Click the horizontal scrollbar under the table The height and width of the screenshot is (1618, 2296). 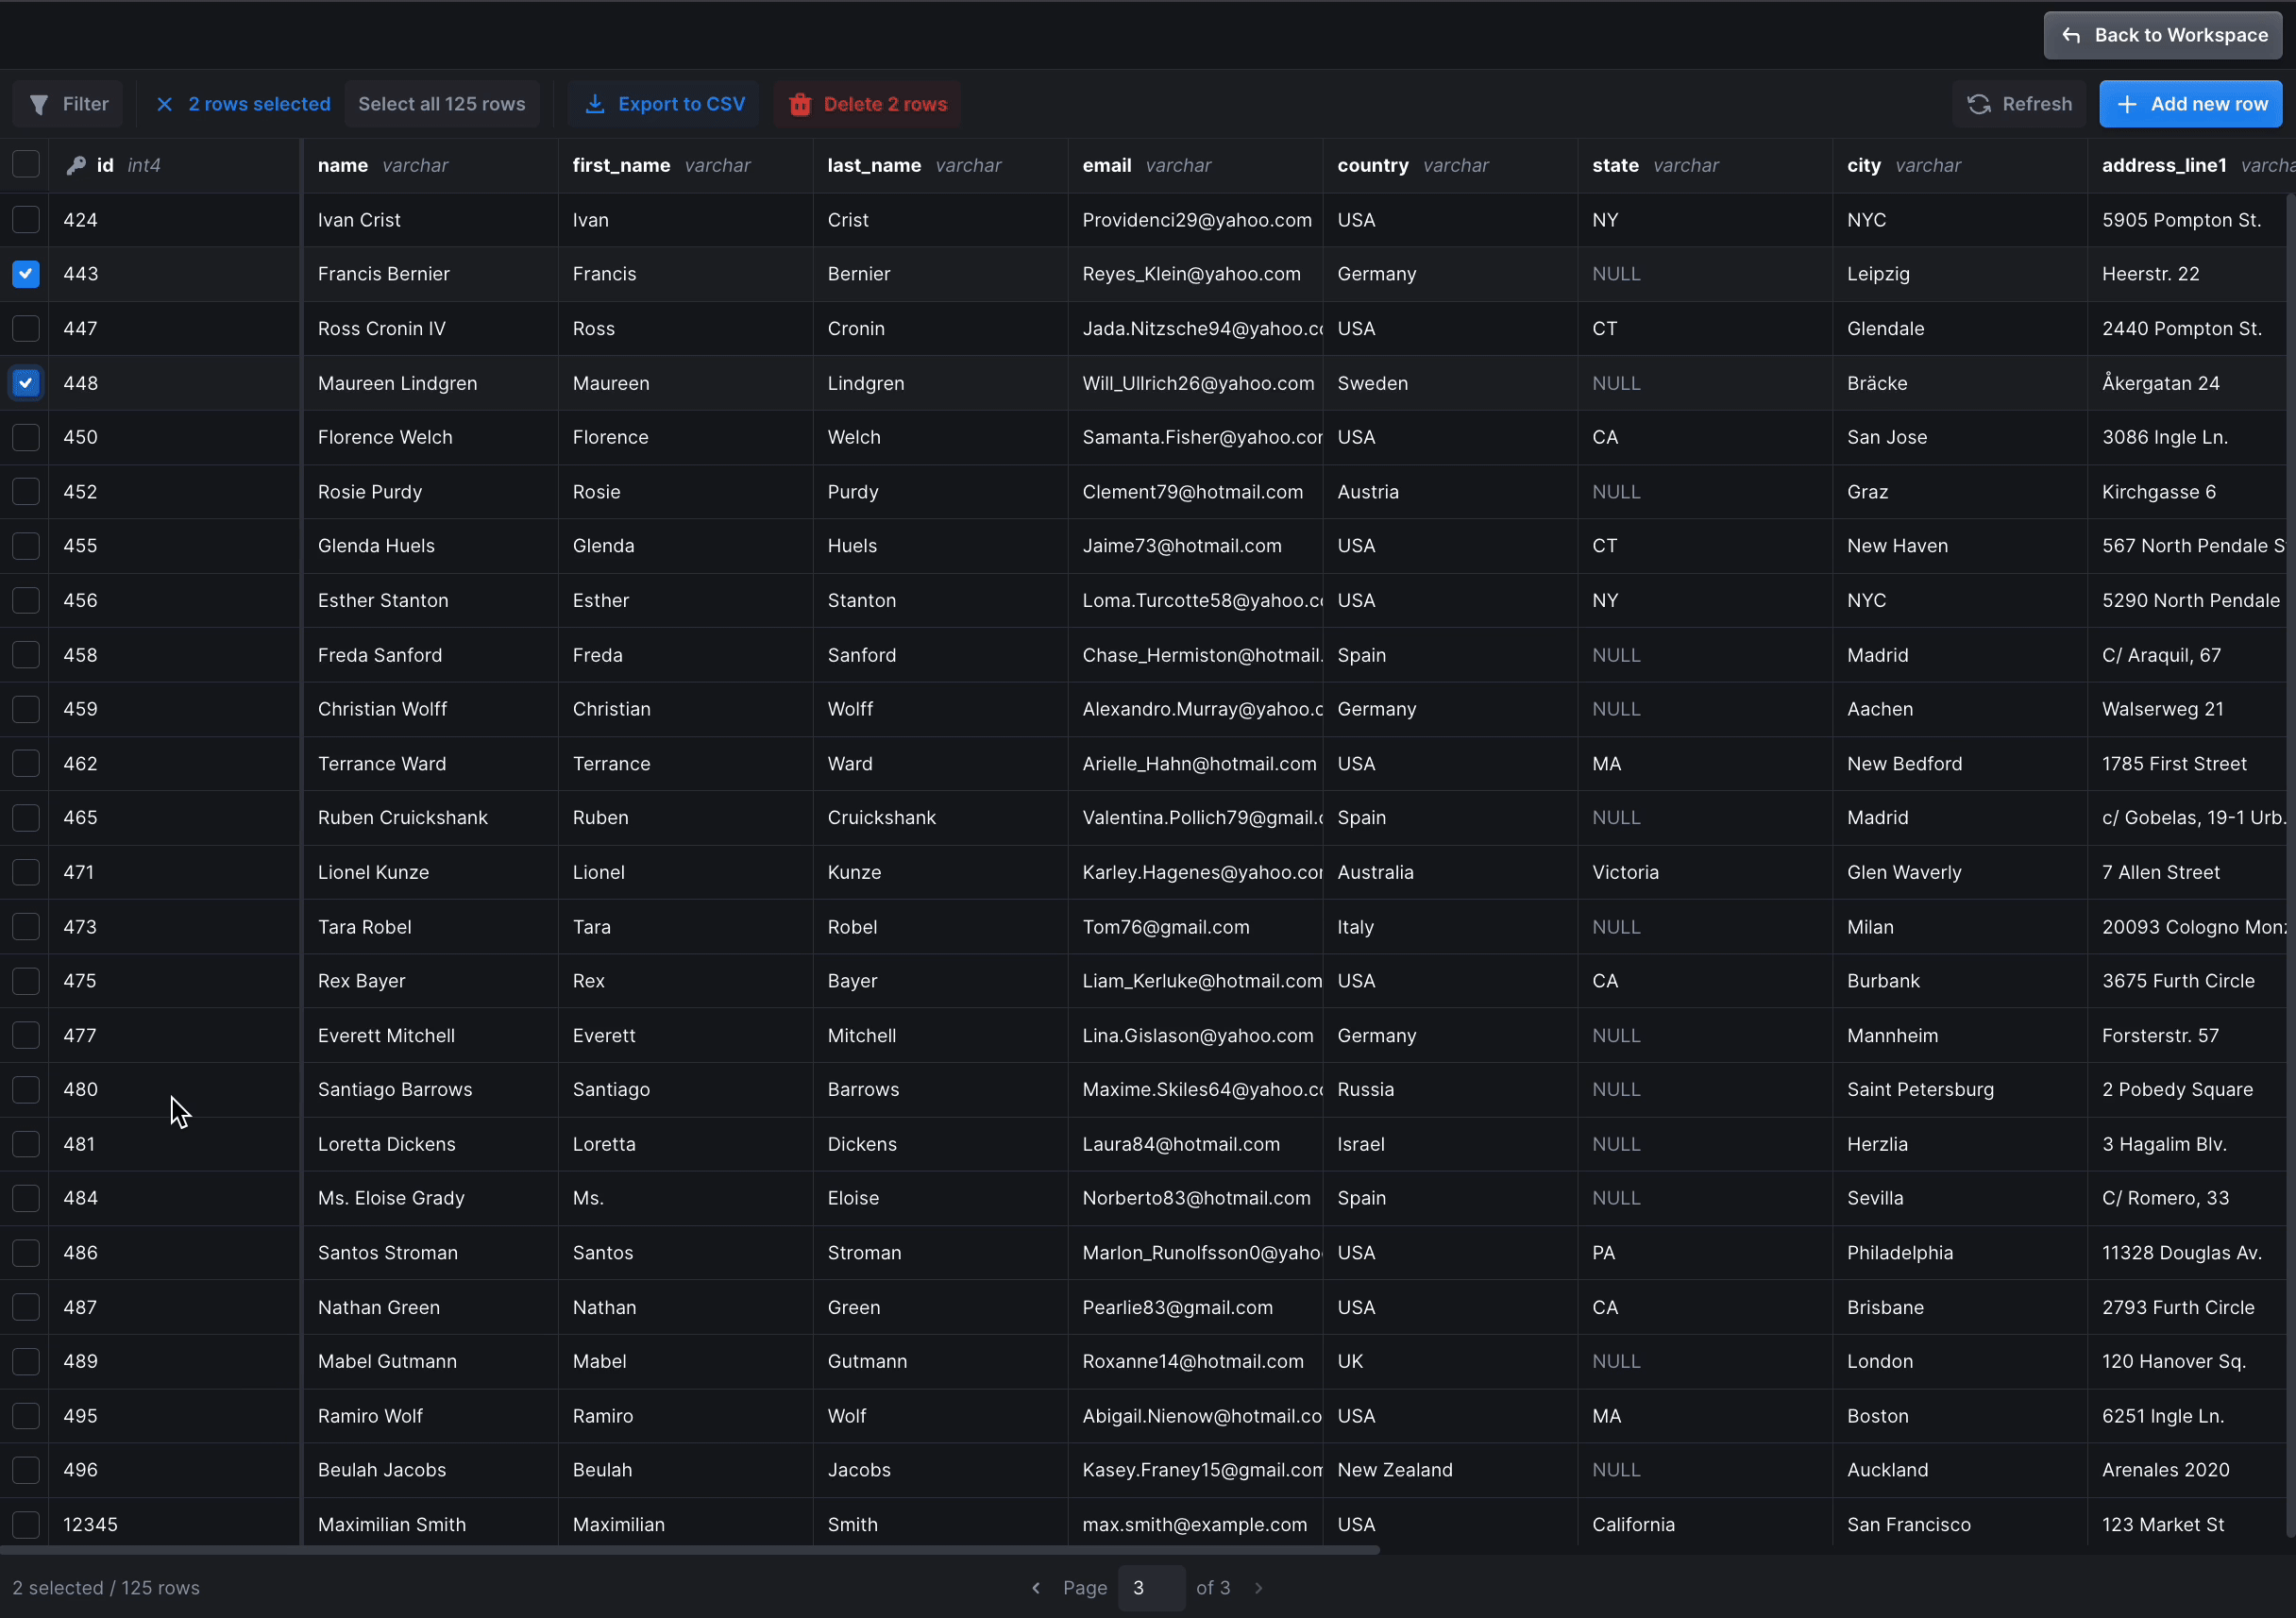click(690, 1551)
